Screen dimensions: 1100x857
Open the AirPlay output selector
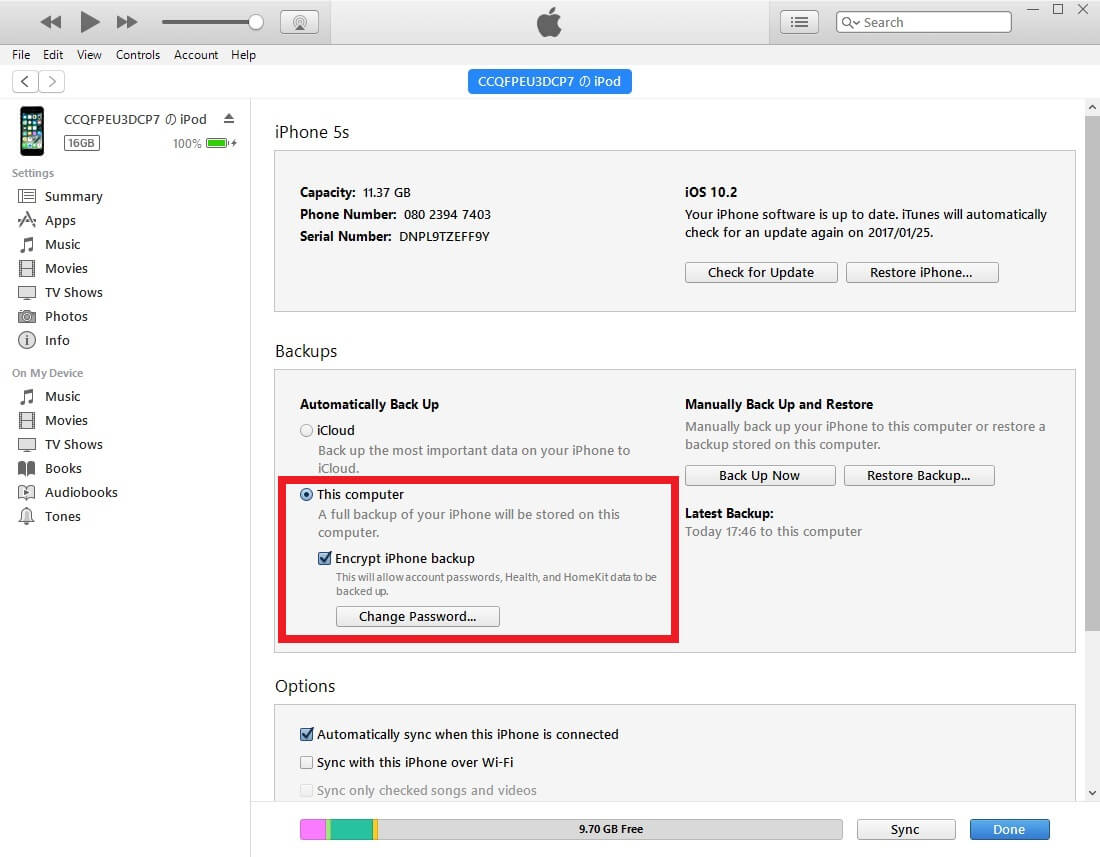[x=299, y=22]
